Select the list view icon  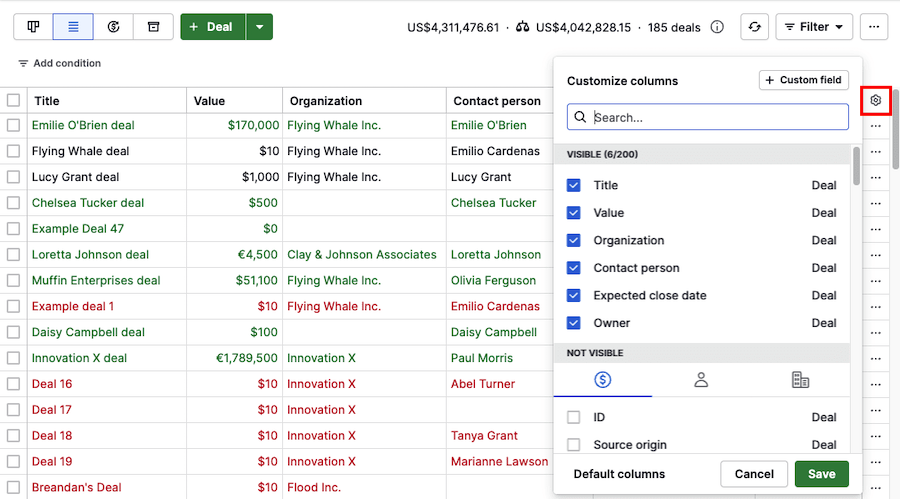tap(73, 27)
